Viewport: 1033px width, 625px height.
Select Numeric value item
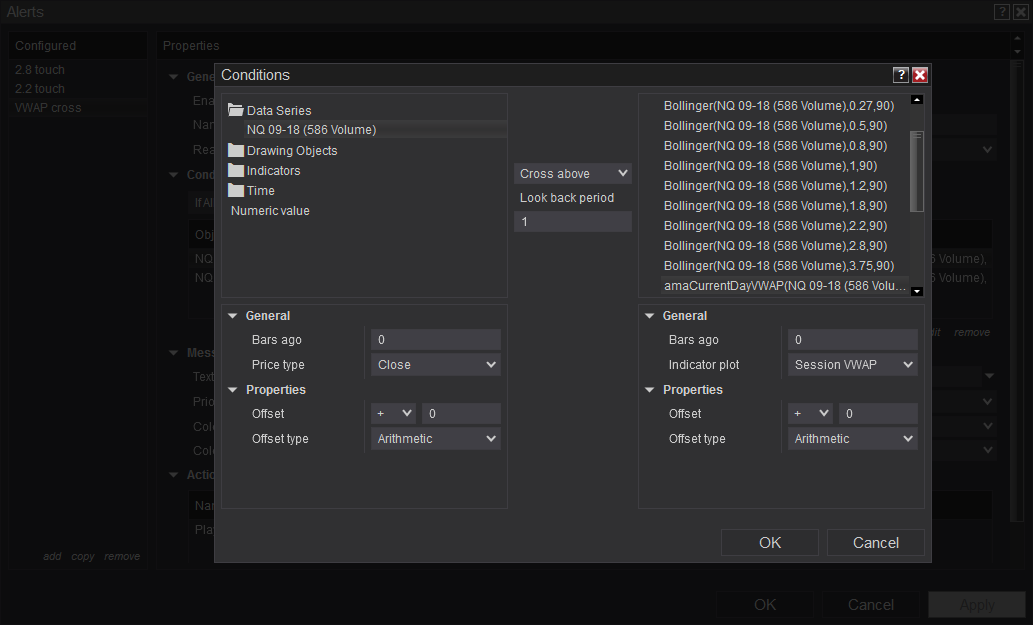[270, 211]
